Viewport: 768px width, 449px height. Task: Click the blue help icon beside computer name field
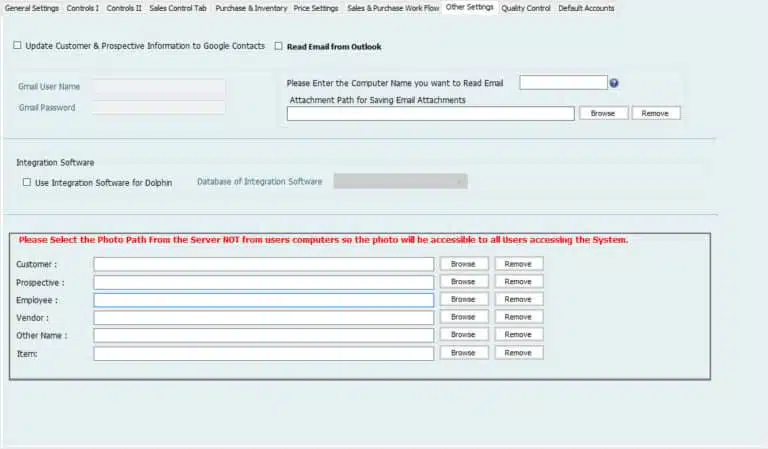click(x=614, y=83)
